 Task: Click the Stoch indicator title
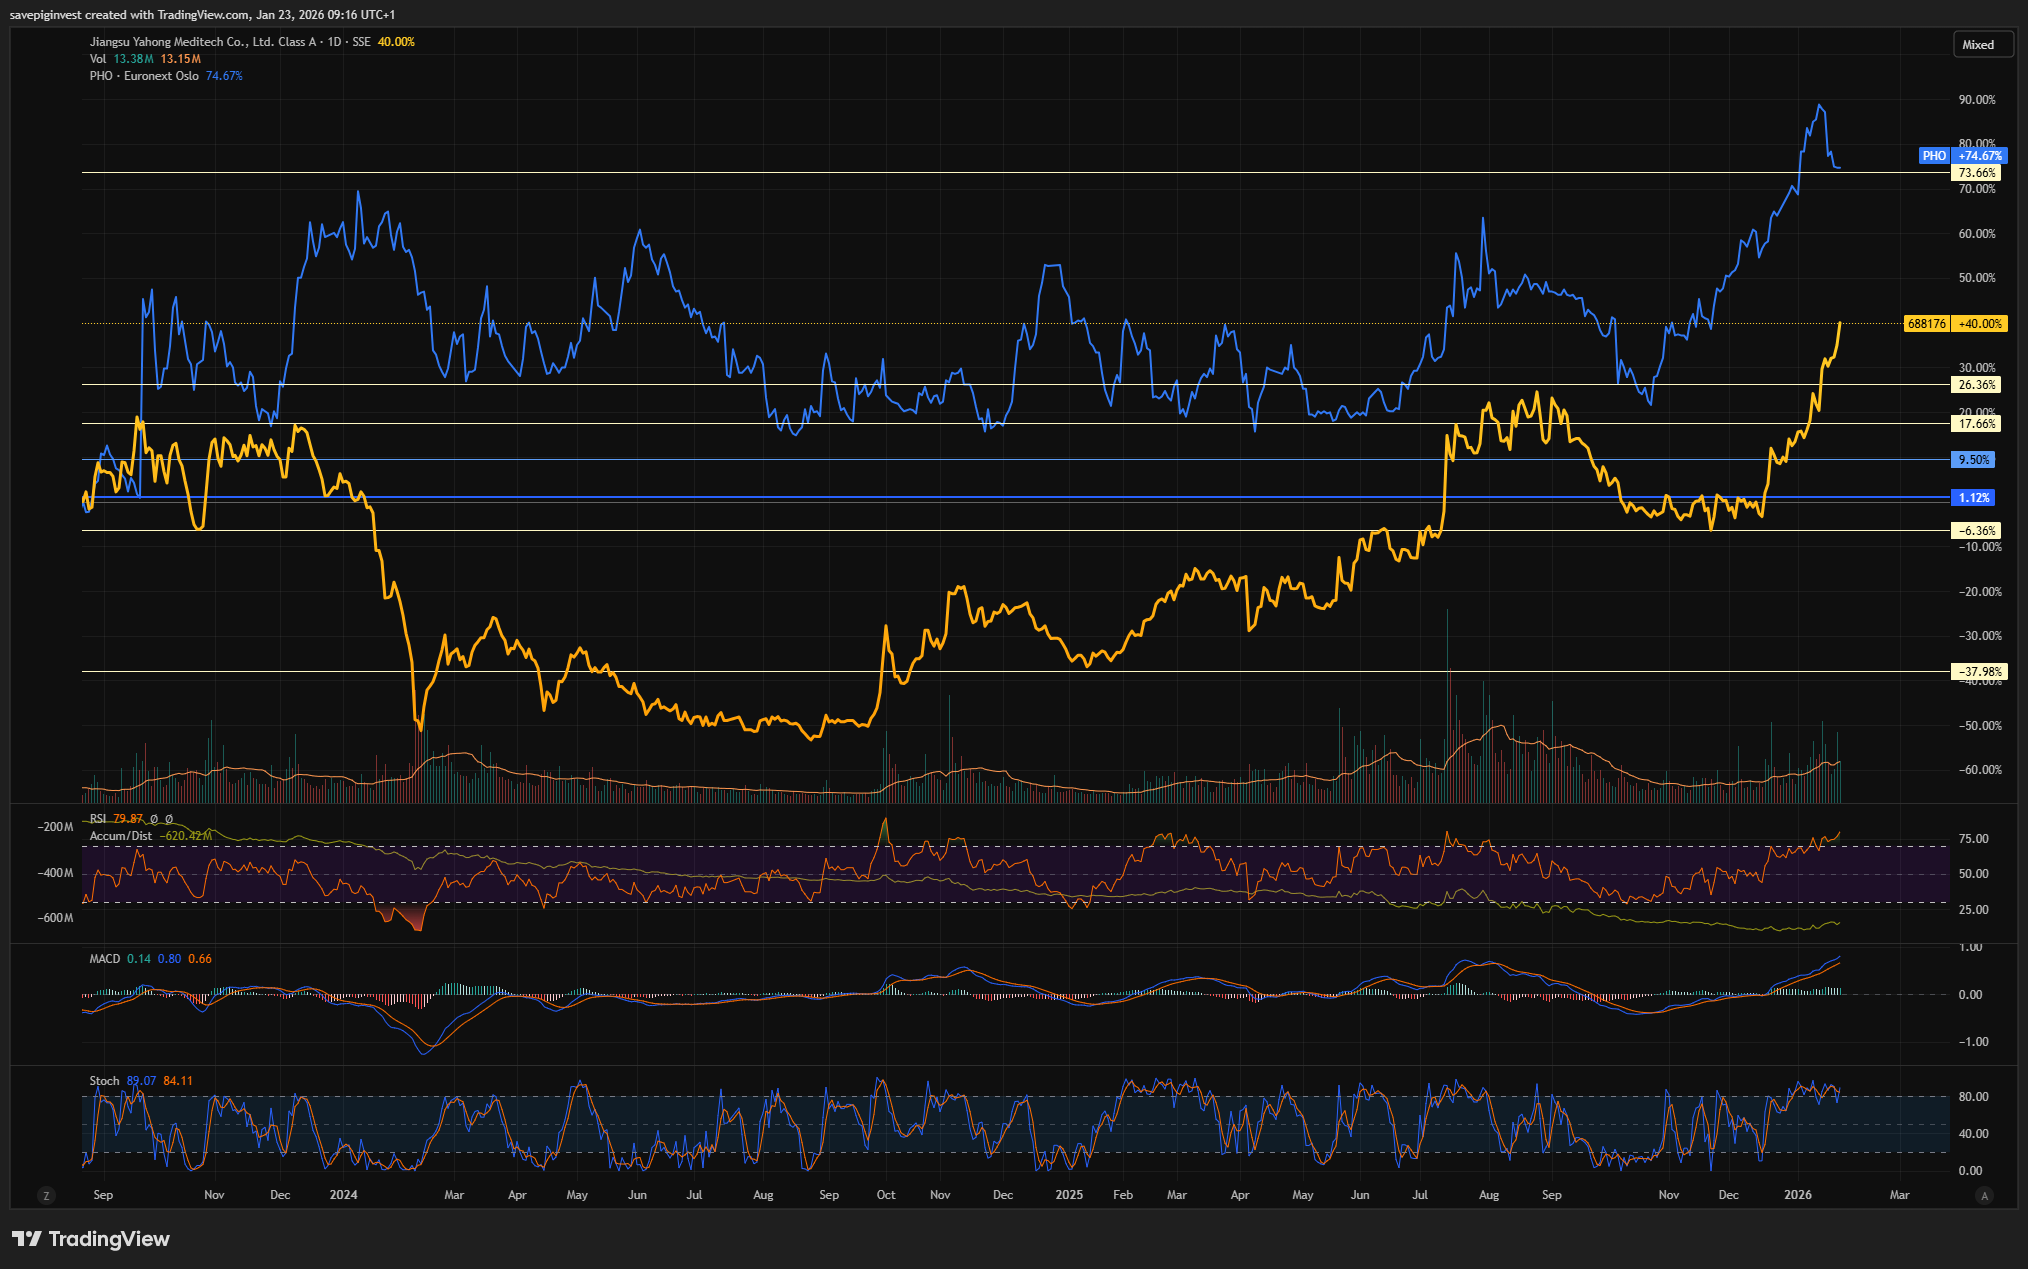point(104,1081)
